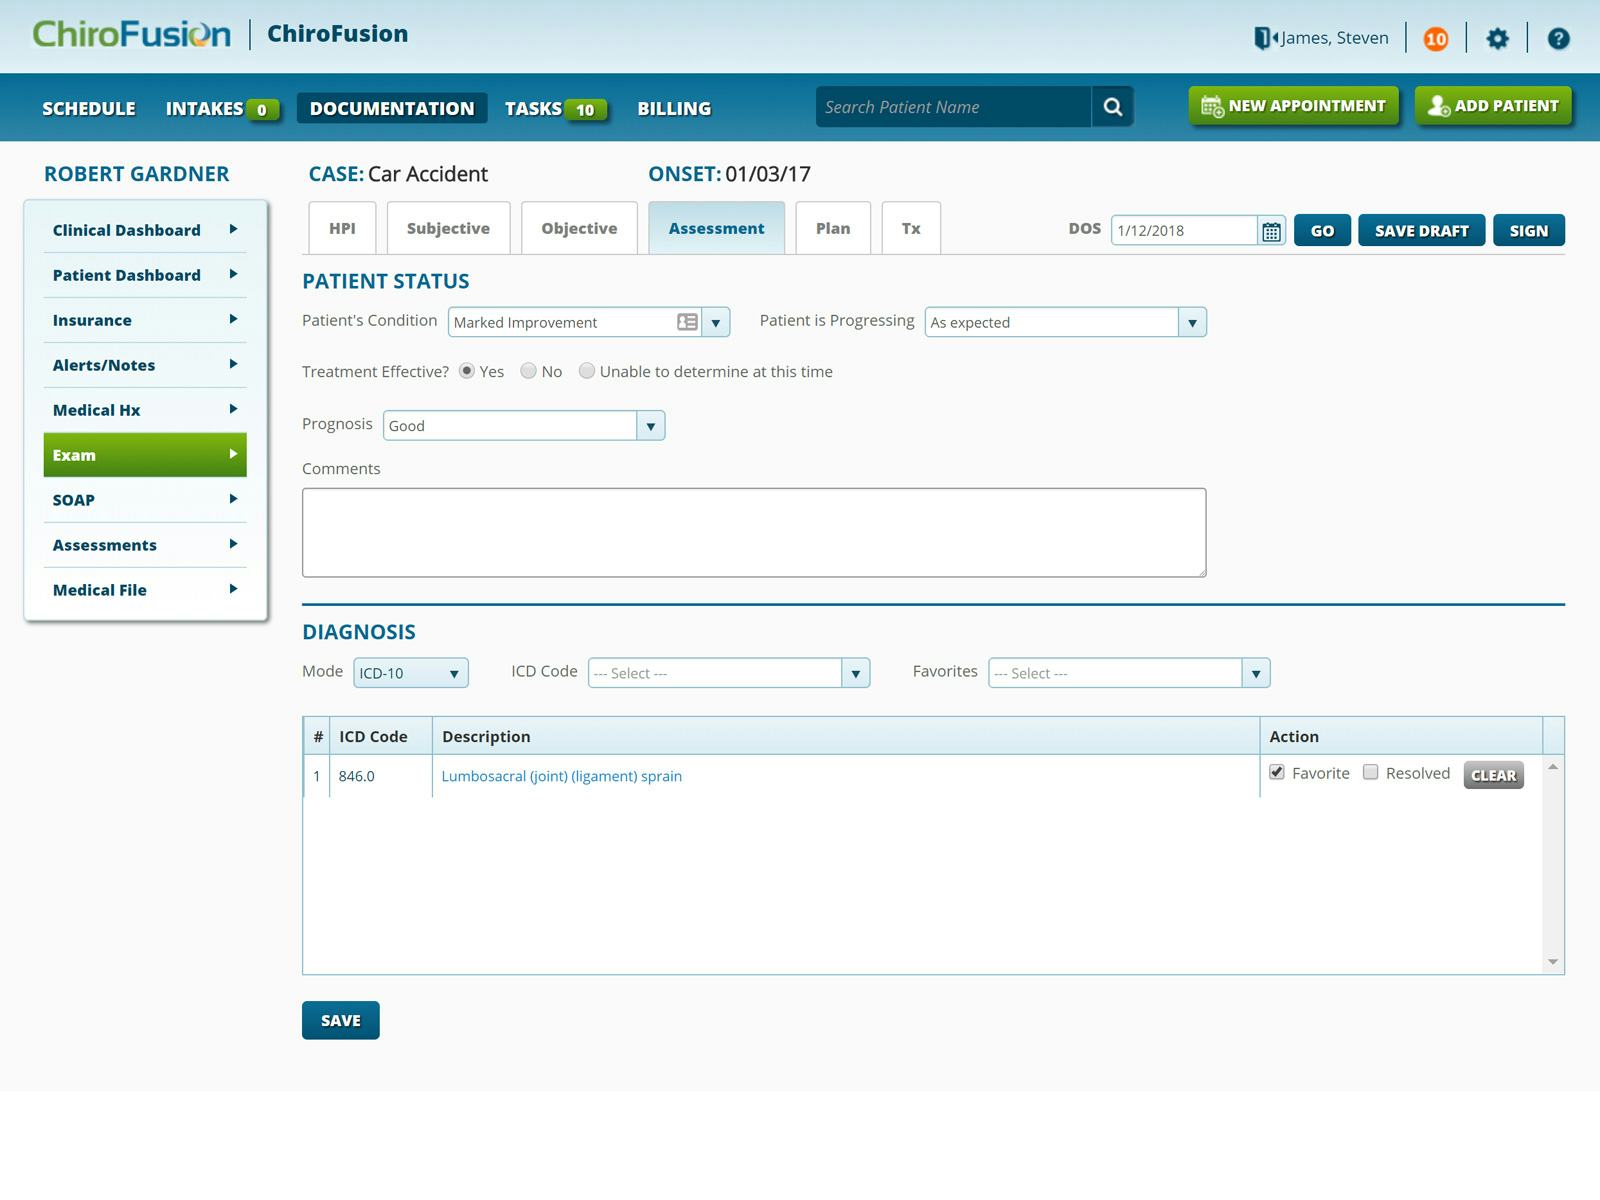Viewport: 1600px width, 1200px height.
Task: Uncheck the Favorite checkbox for diagnosis 846.0
Action: click(x=1277, y=772)
